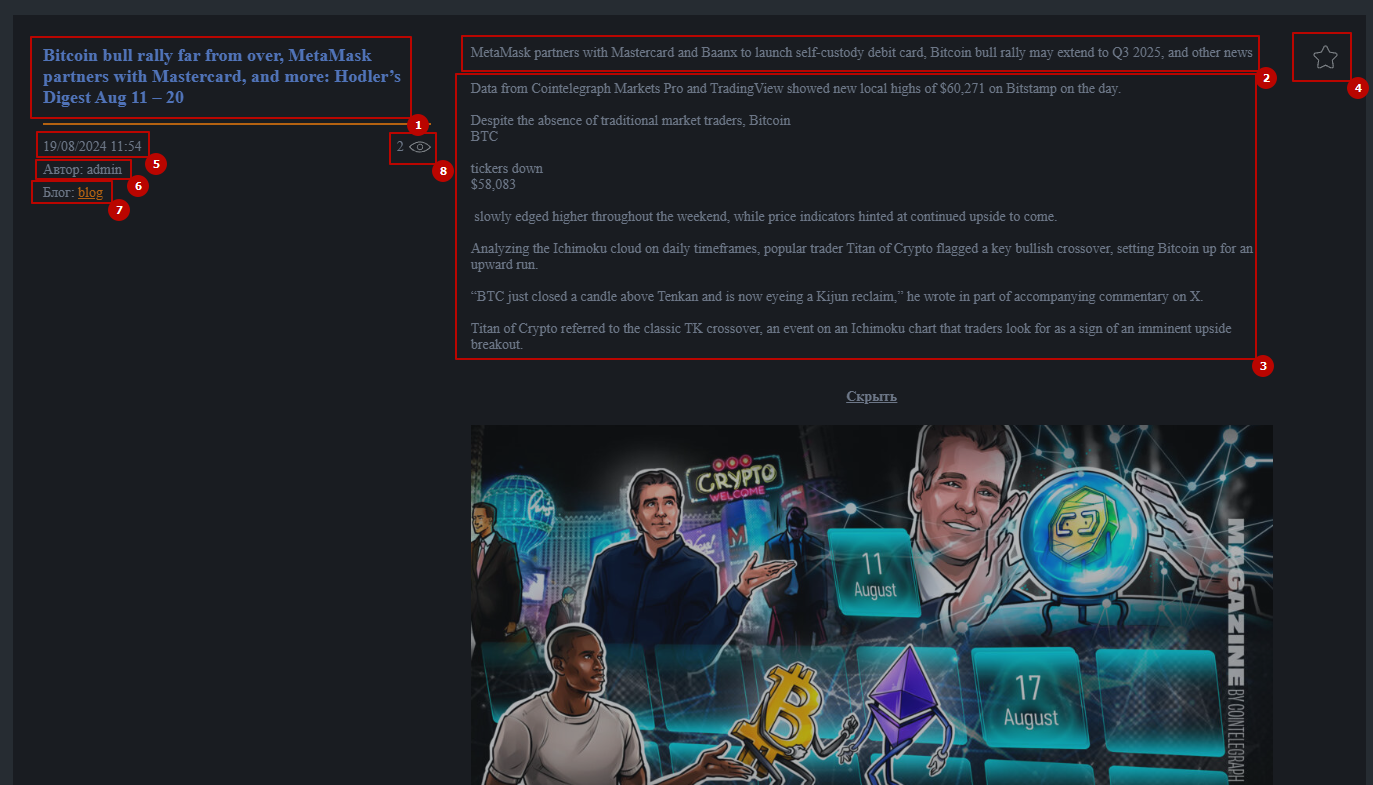Click the star favorite icon
1373x785 pixels.
(x=1324, y=57)
